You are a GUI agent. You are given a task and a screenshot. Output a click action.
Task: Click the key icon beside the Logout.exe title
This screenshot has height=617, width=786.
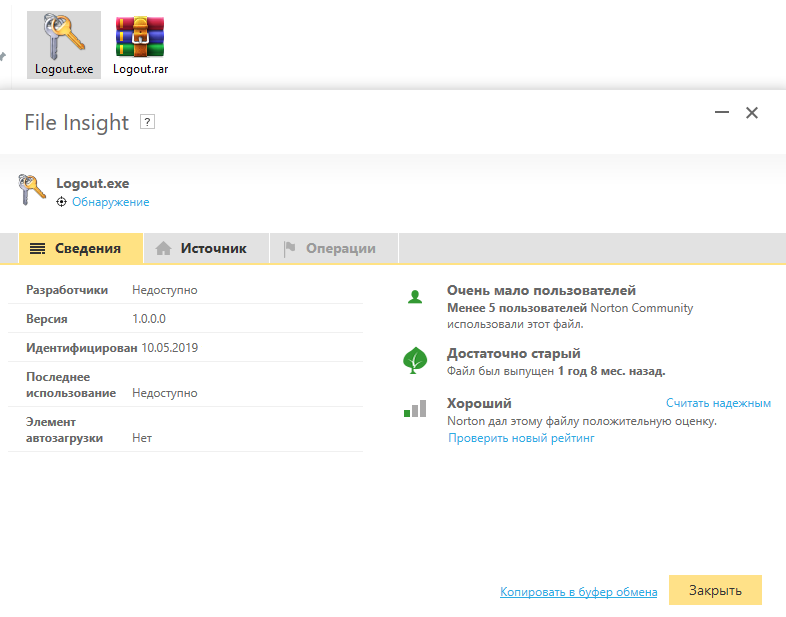click(32, 189)
